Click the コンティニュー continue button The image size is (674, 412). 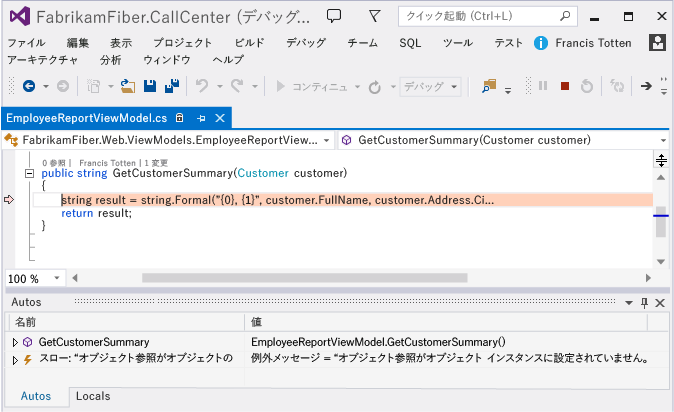312,86
